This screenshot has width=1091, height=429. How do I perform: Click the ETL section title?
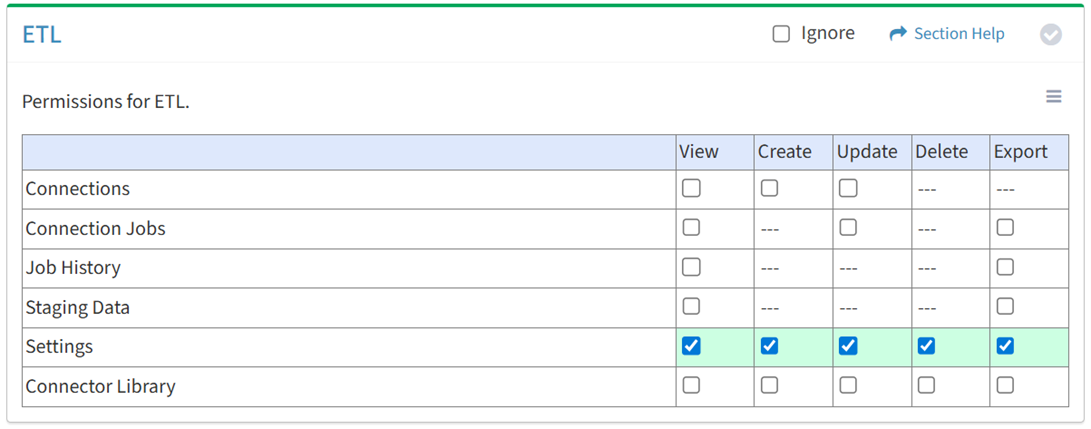[x=42, y=35]
